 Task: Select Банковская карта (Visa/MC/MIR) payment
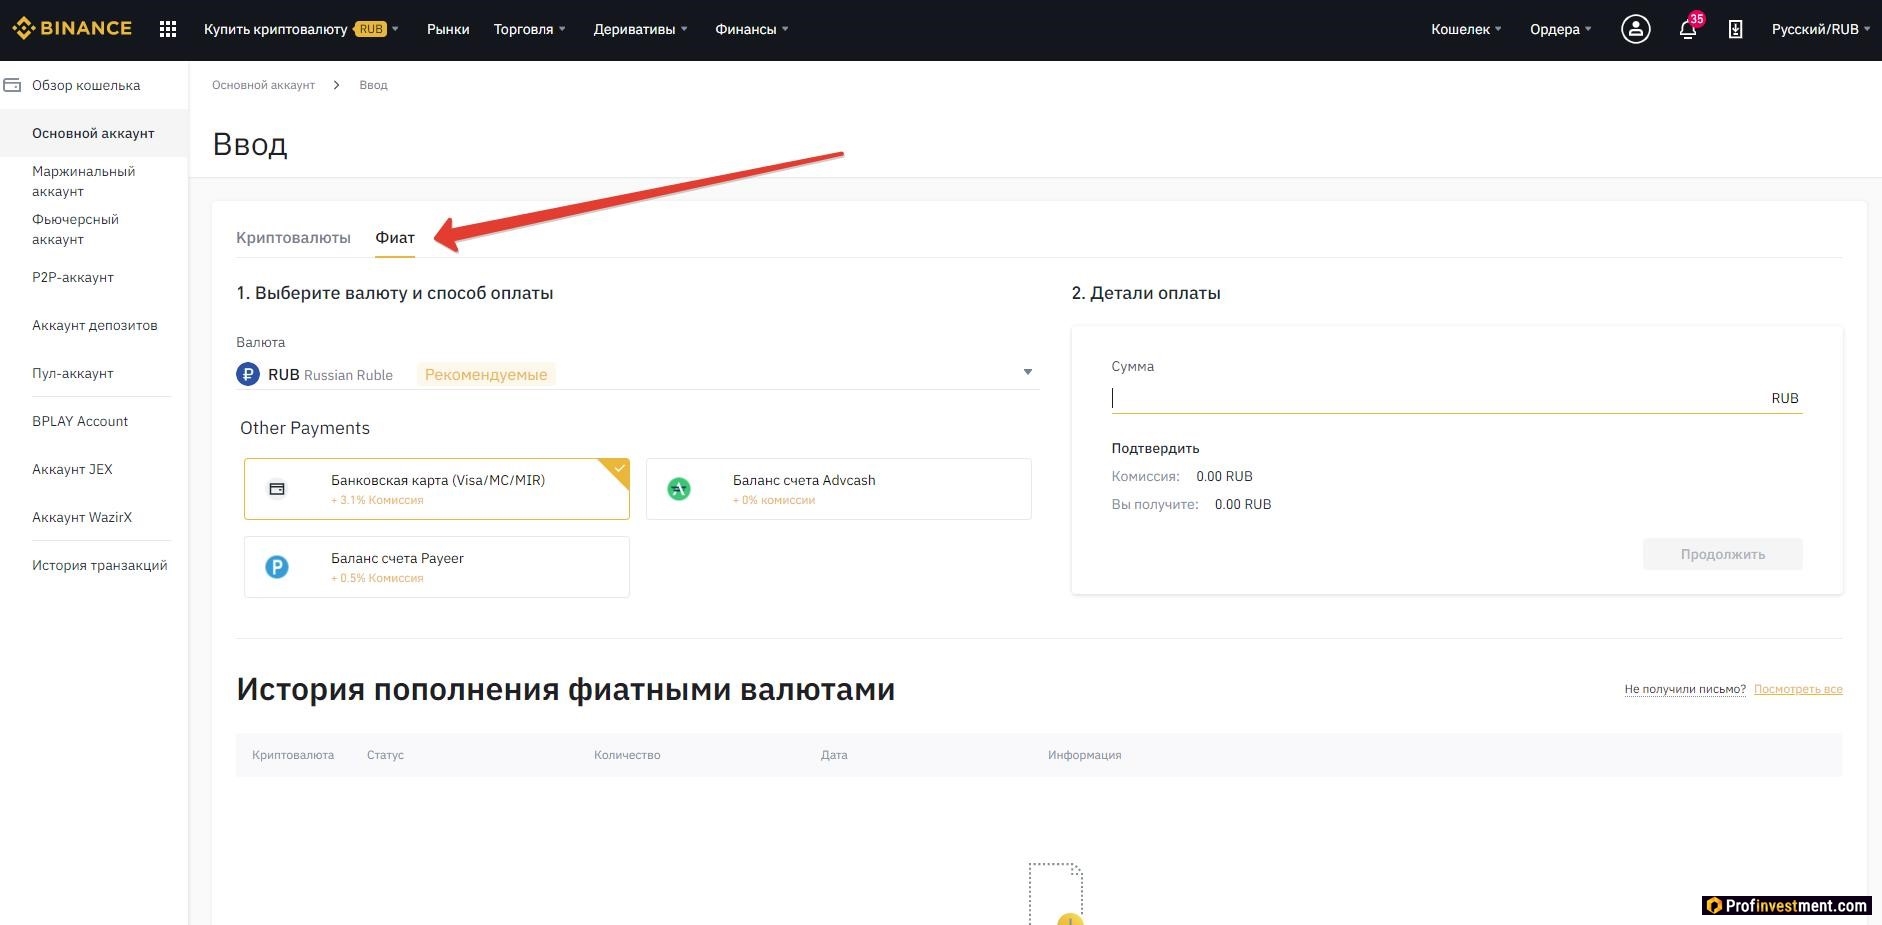click(437, 489)
